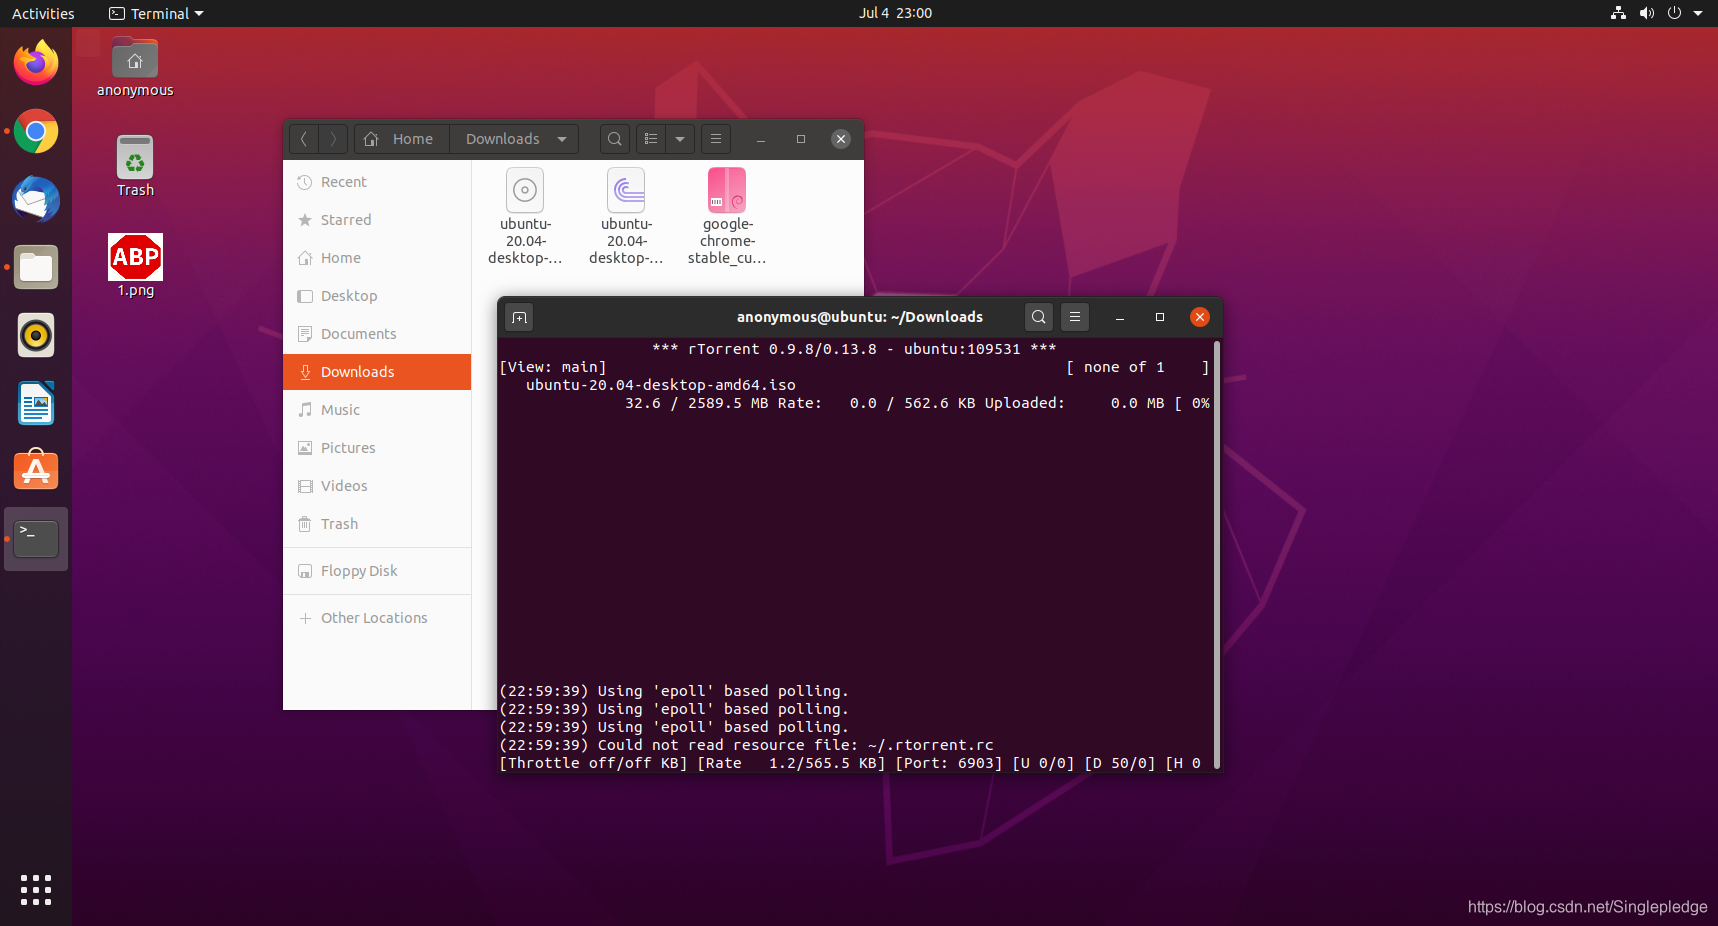1718x926 pixels.
Task: Launch Google Chrome from the dock
Action: (x=36, y=131)
